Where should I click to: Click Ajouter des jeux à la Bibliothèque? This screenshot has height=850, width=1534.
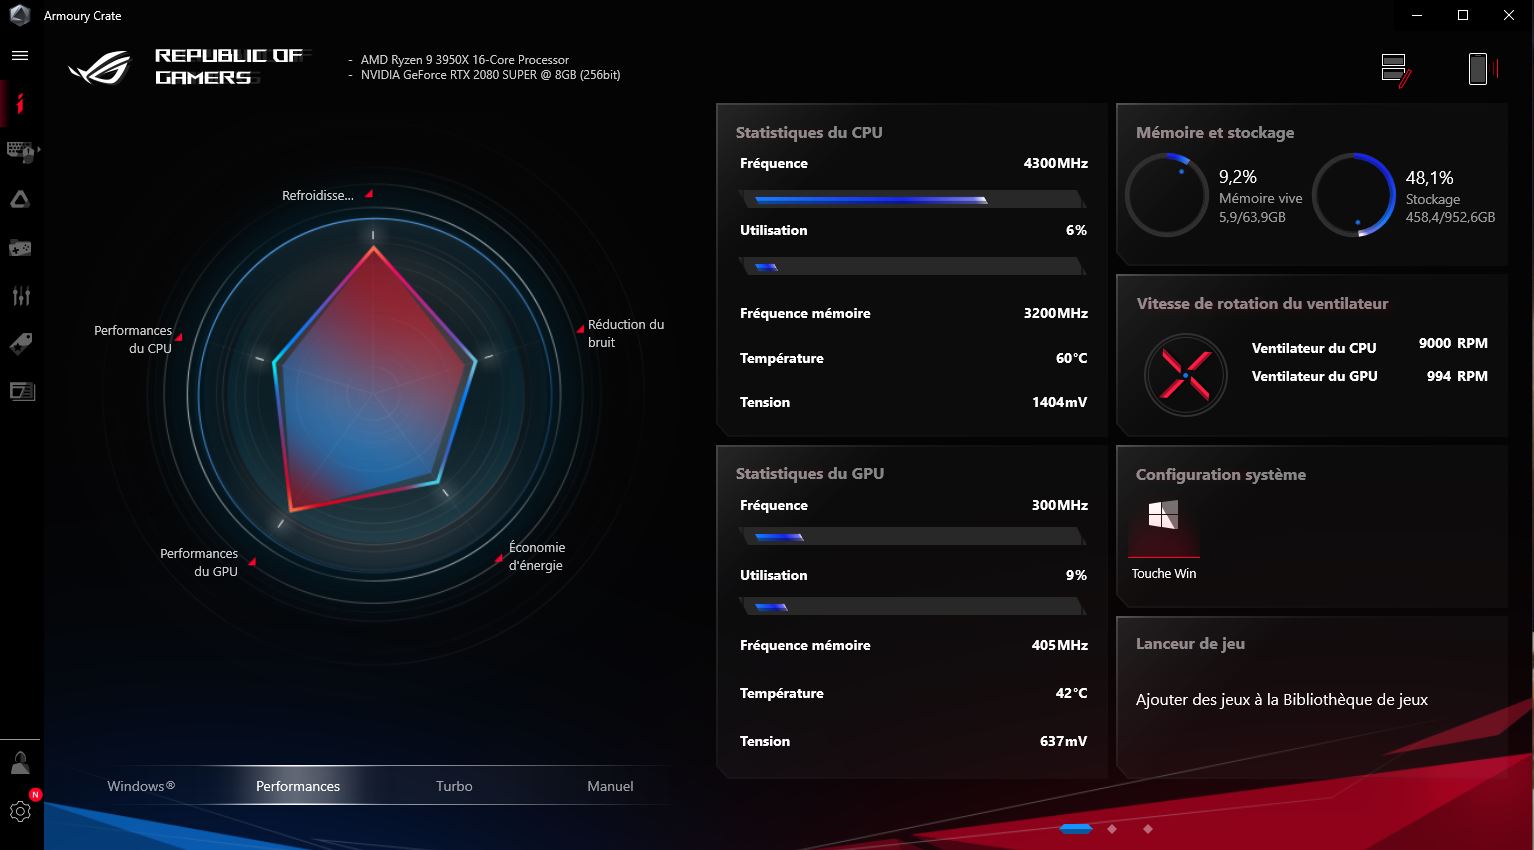(x=1282, y=700)
